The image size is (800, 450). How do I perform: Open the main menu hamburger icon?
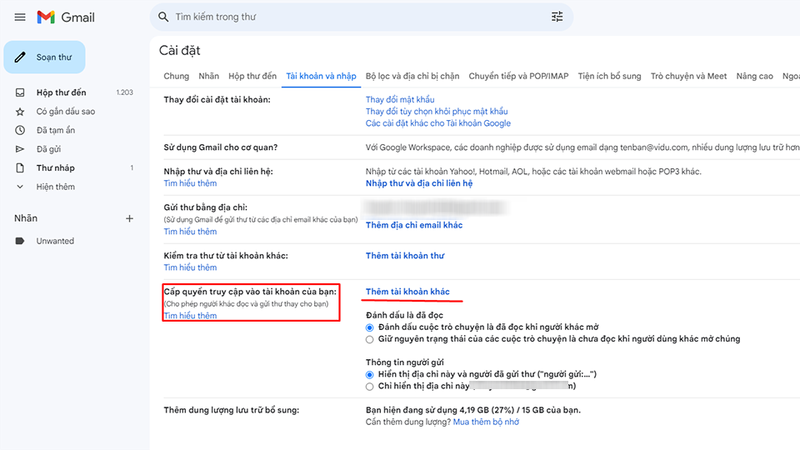(x=20, y=17)
